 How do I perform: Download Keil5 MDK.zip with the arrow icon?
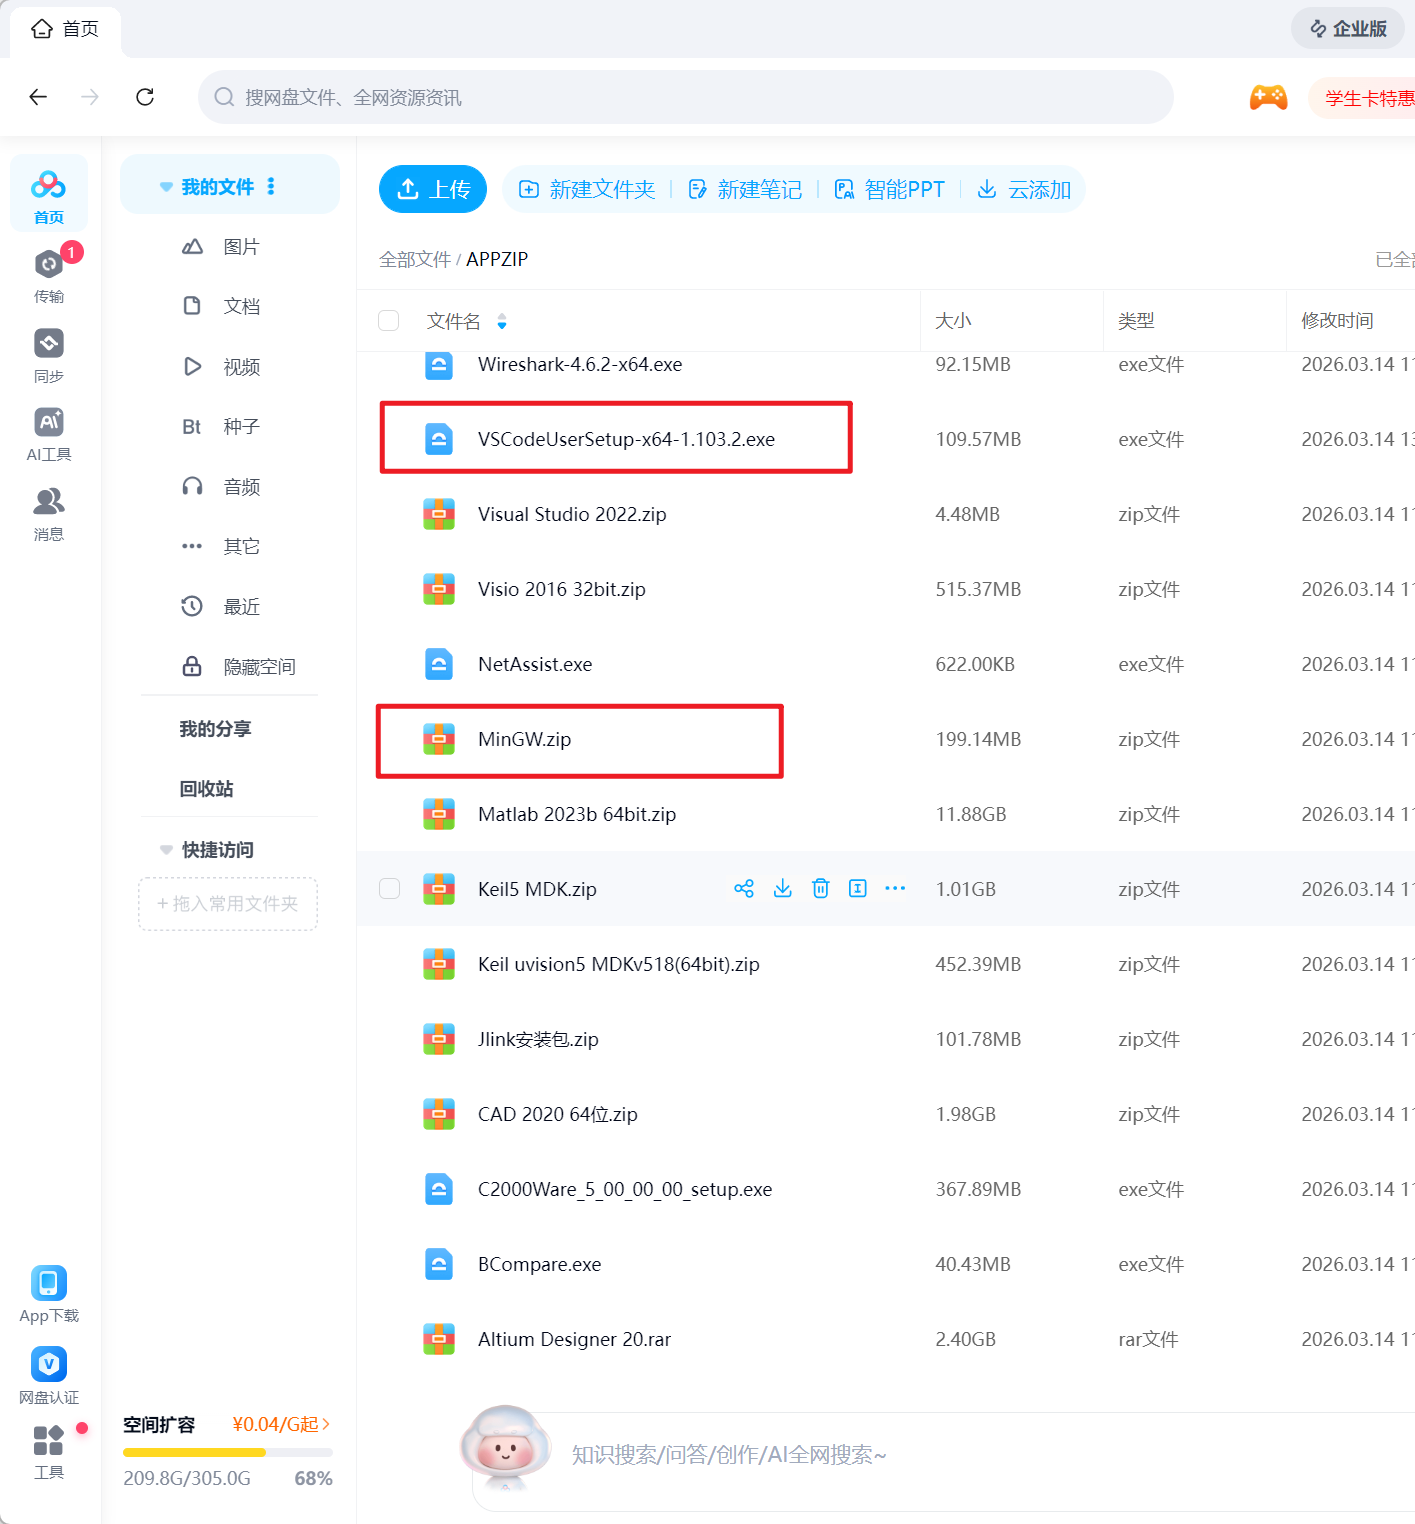[x=783, y=888]
